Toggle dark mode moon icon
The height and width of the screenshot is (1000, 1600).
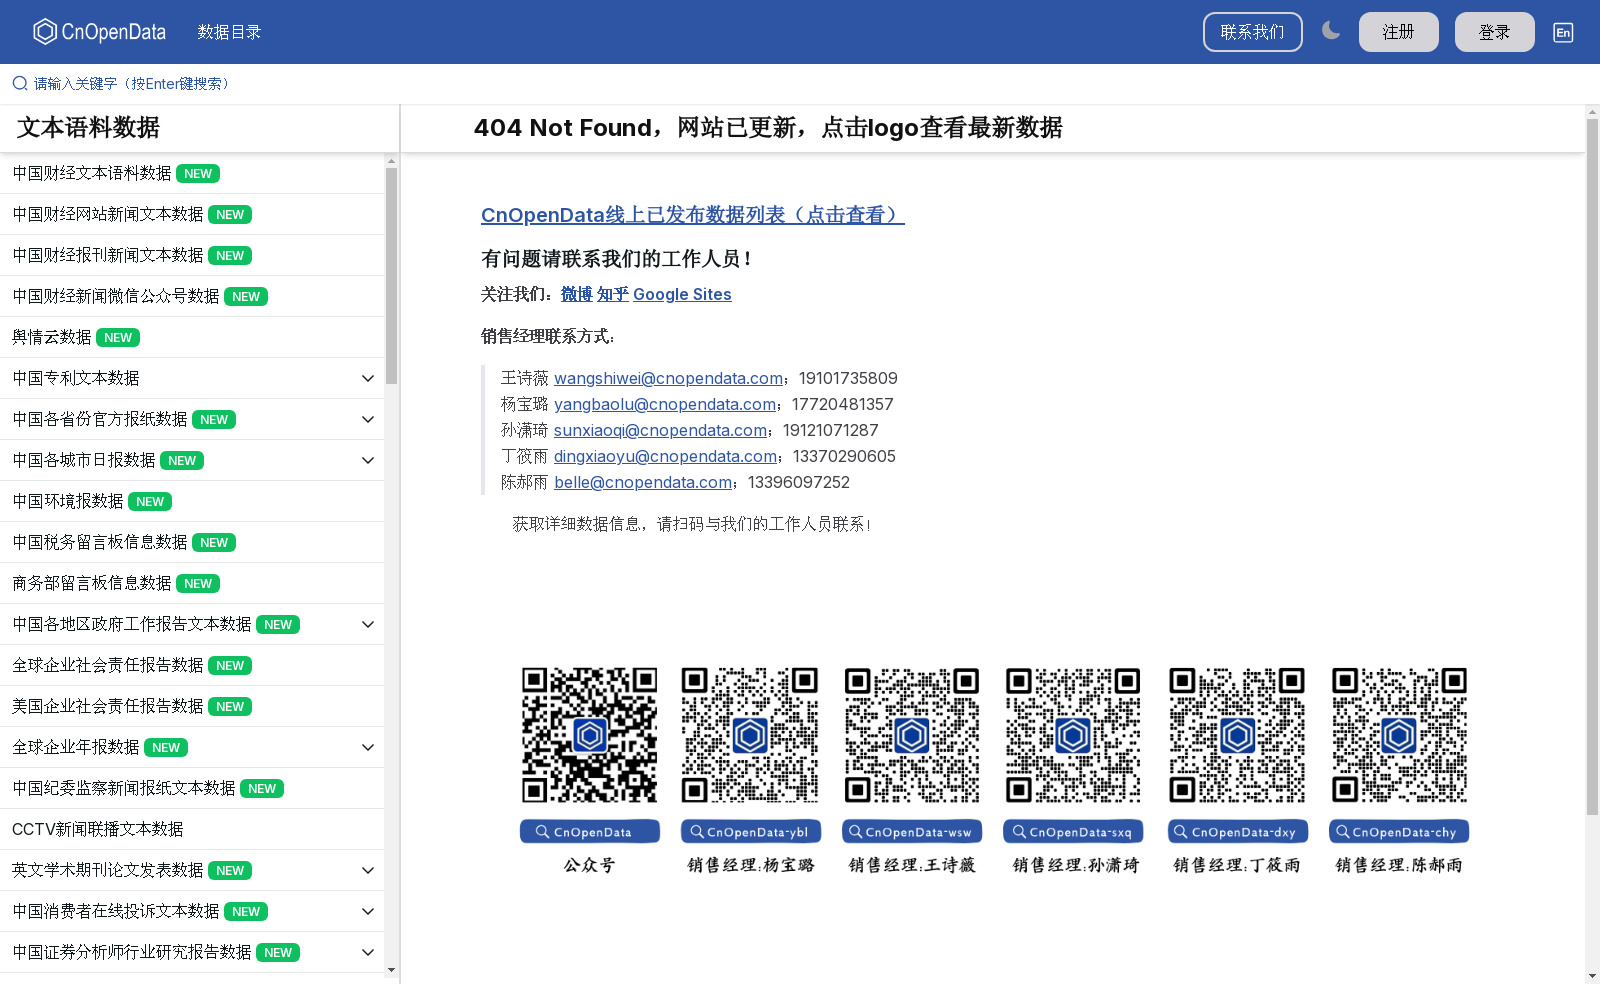click(1331, 31)
